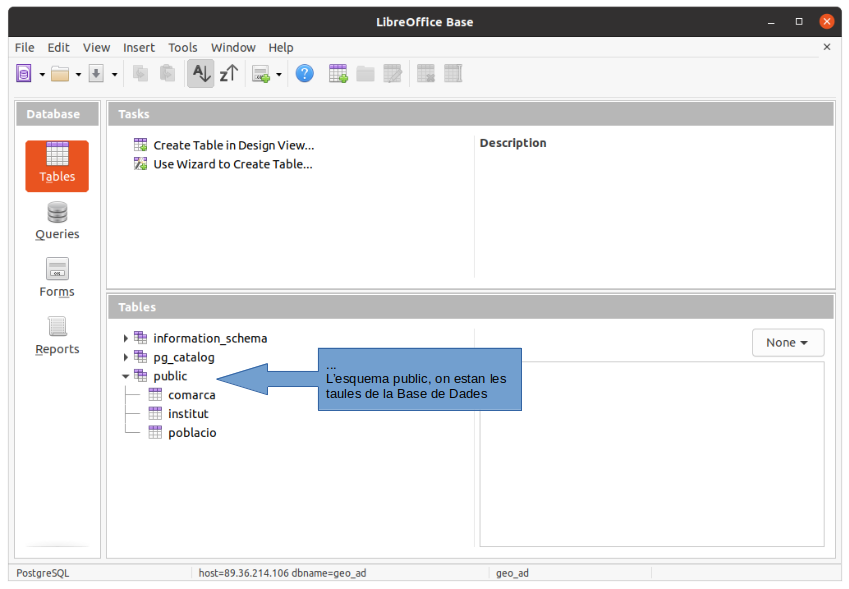
Task: Click New Table Design toolbar icon
Action: click(x=338, y=73)
